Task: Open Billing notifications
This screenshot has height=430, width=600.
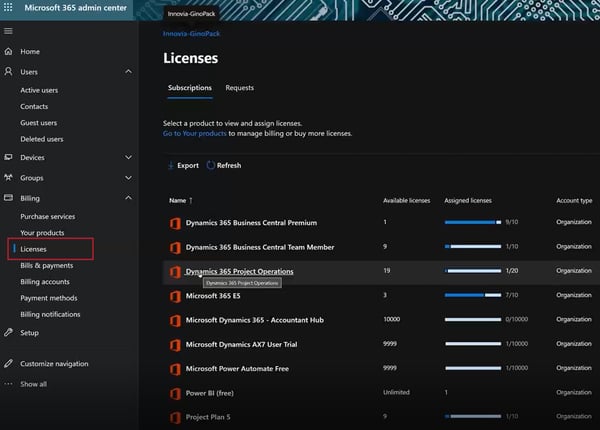Action: pos(50,314)
